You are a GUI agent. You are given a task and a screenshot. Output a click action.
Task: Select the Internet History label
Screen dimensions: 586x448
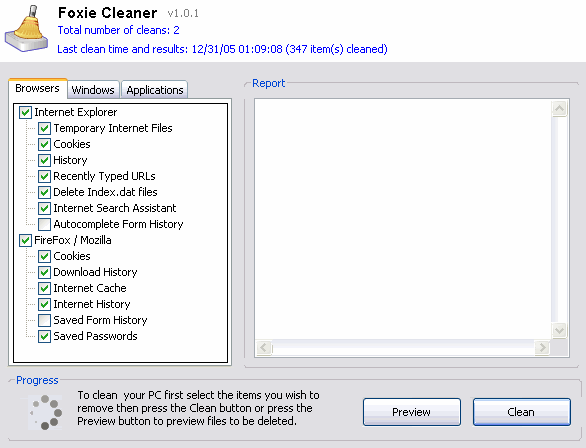(x=92, y=304)
